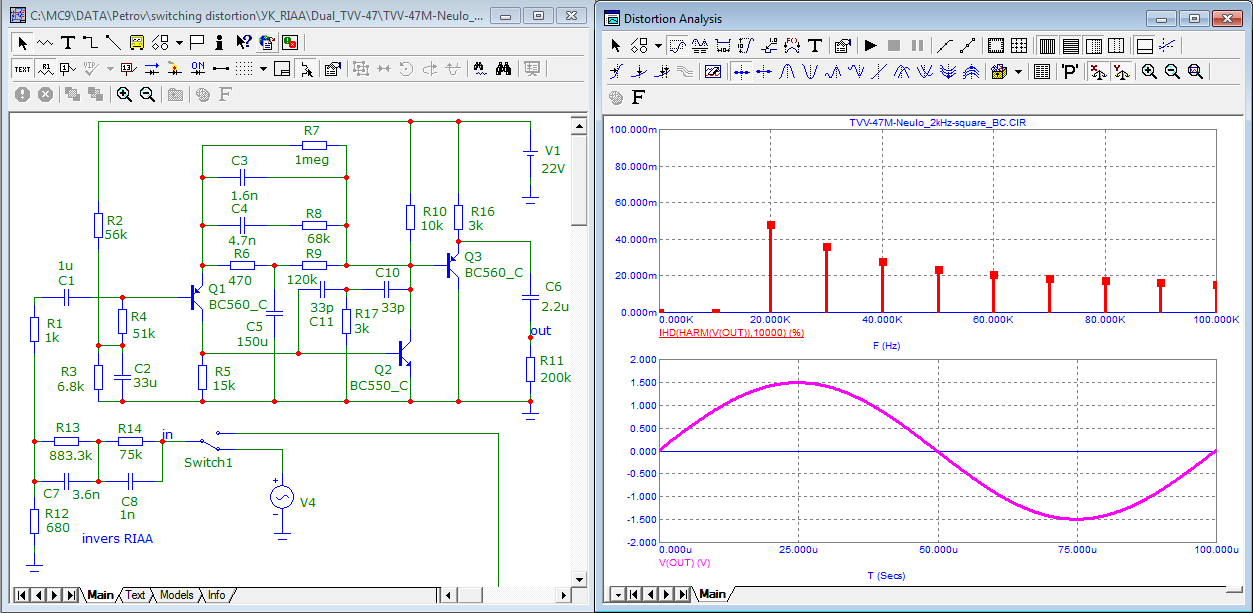Click the binoculars Find icon
The image size is (1253, 613).
click(504, 69)
